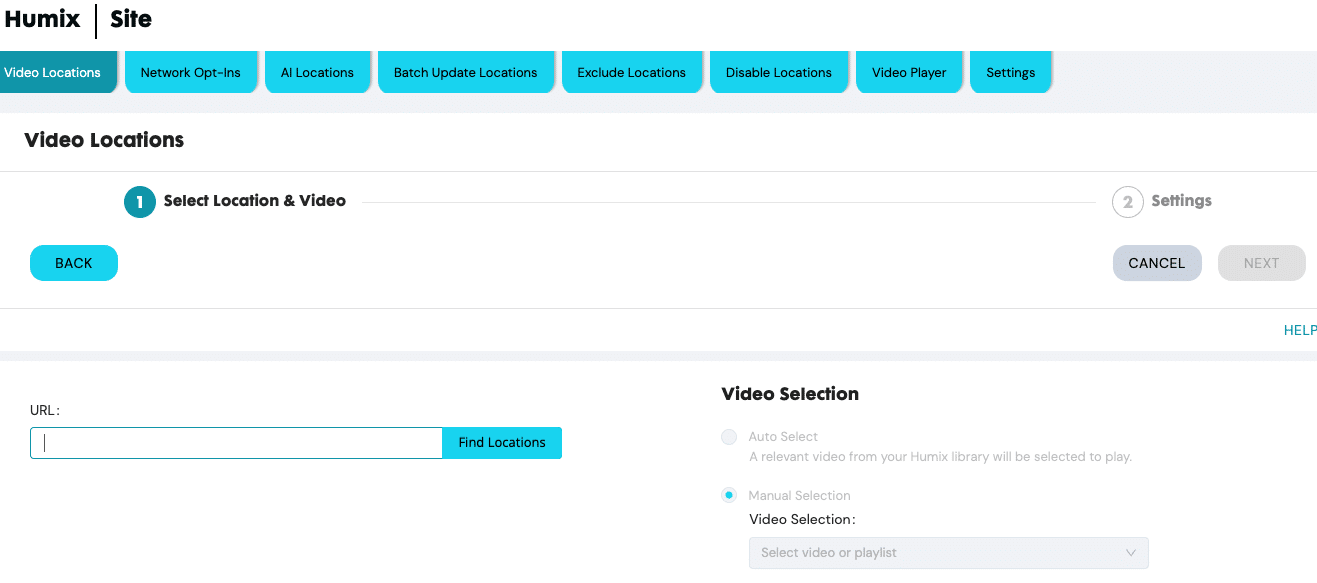1317x583 pixels.
Task: Open the Video Player tab
Action: click(909, 72)
